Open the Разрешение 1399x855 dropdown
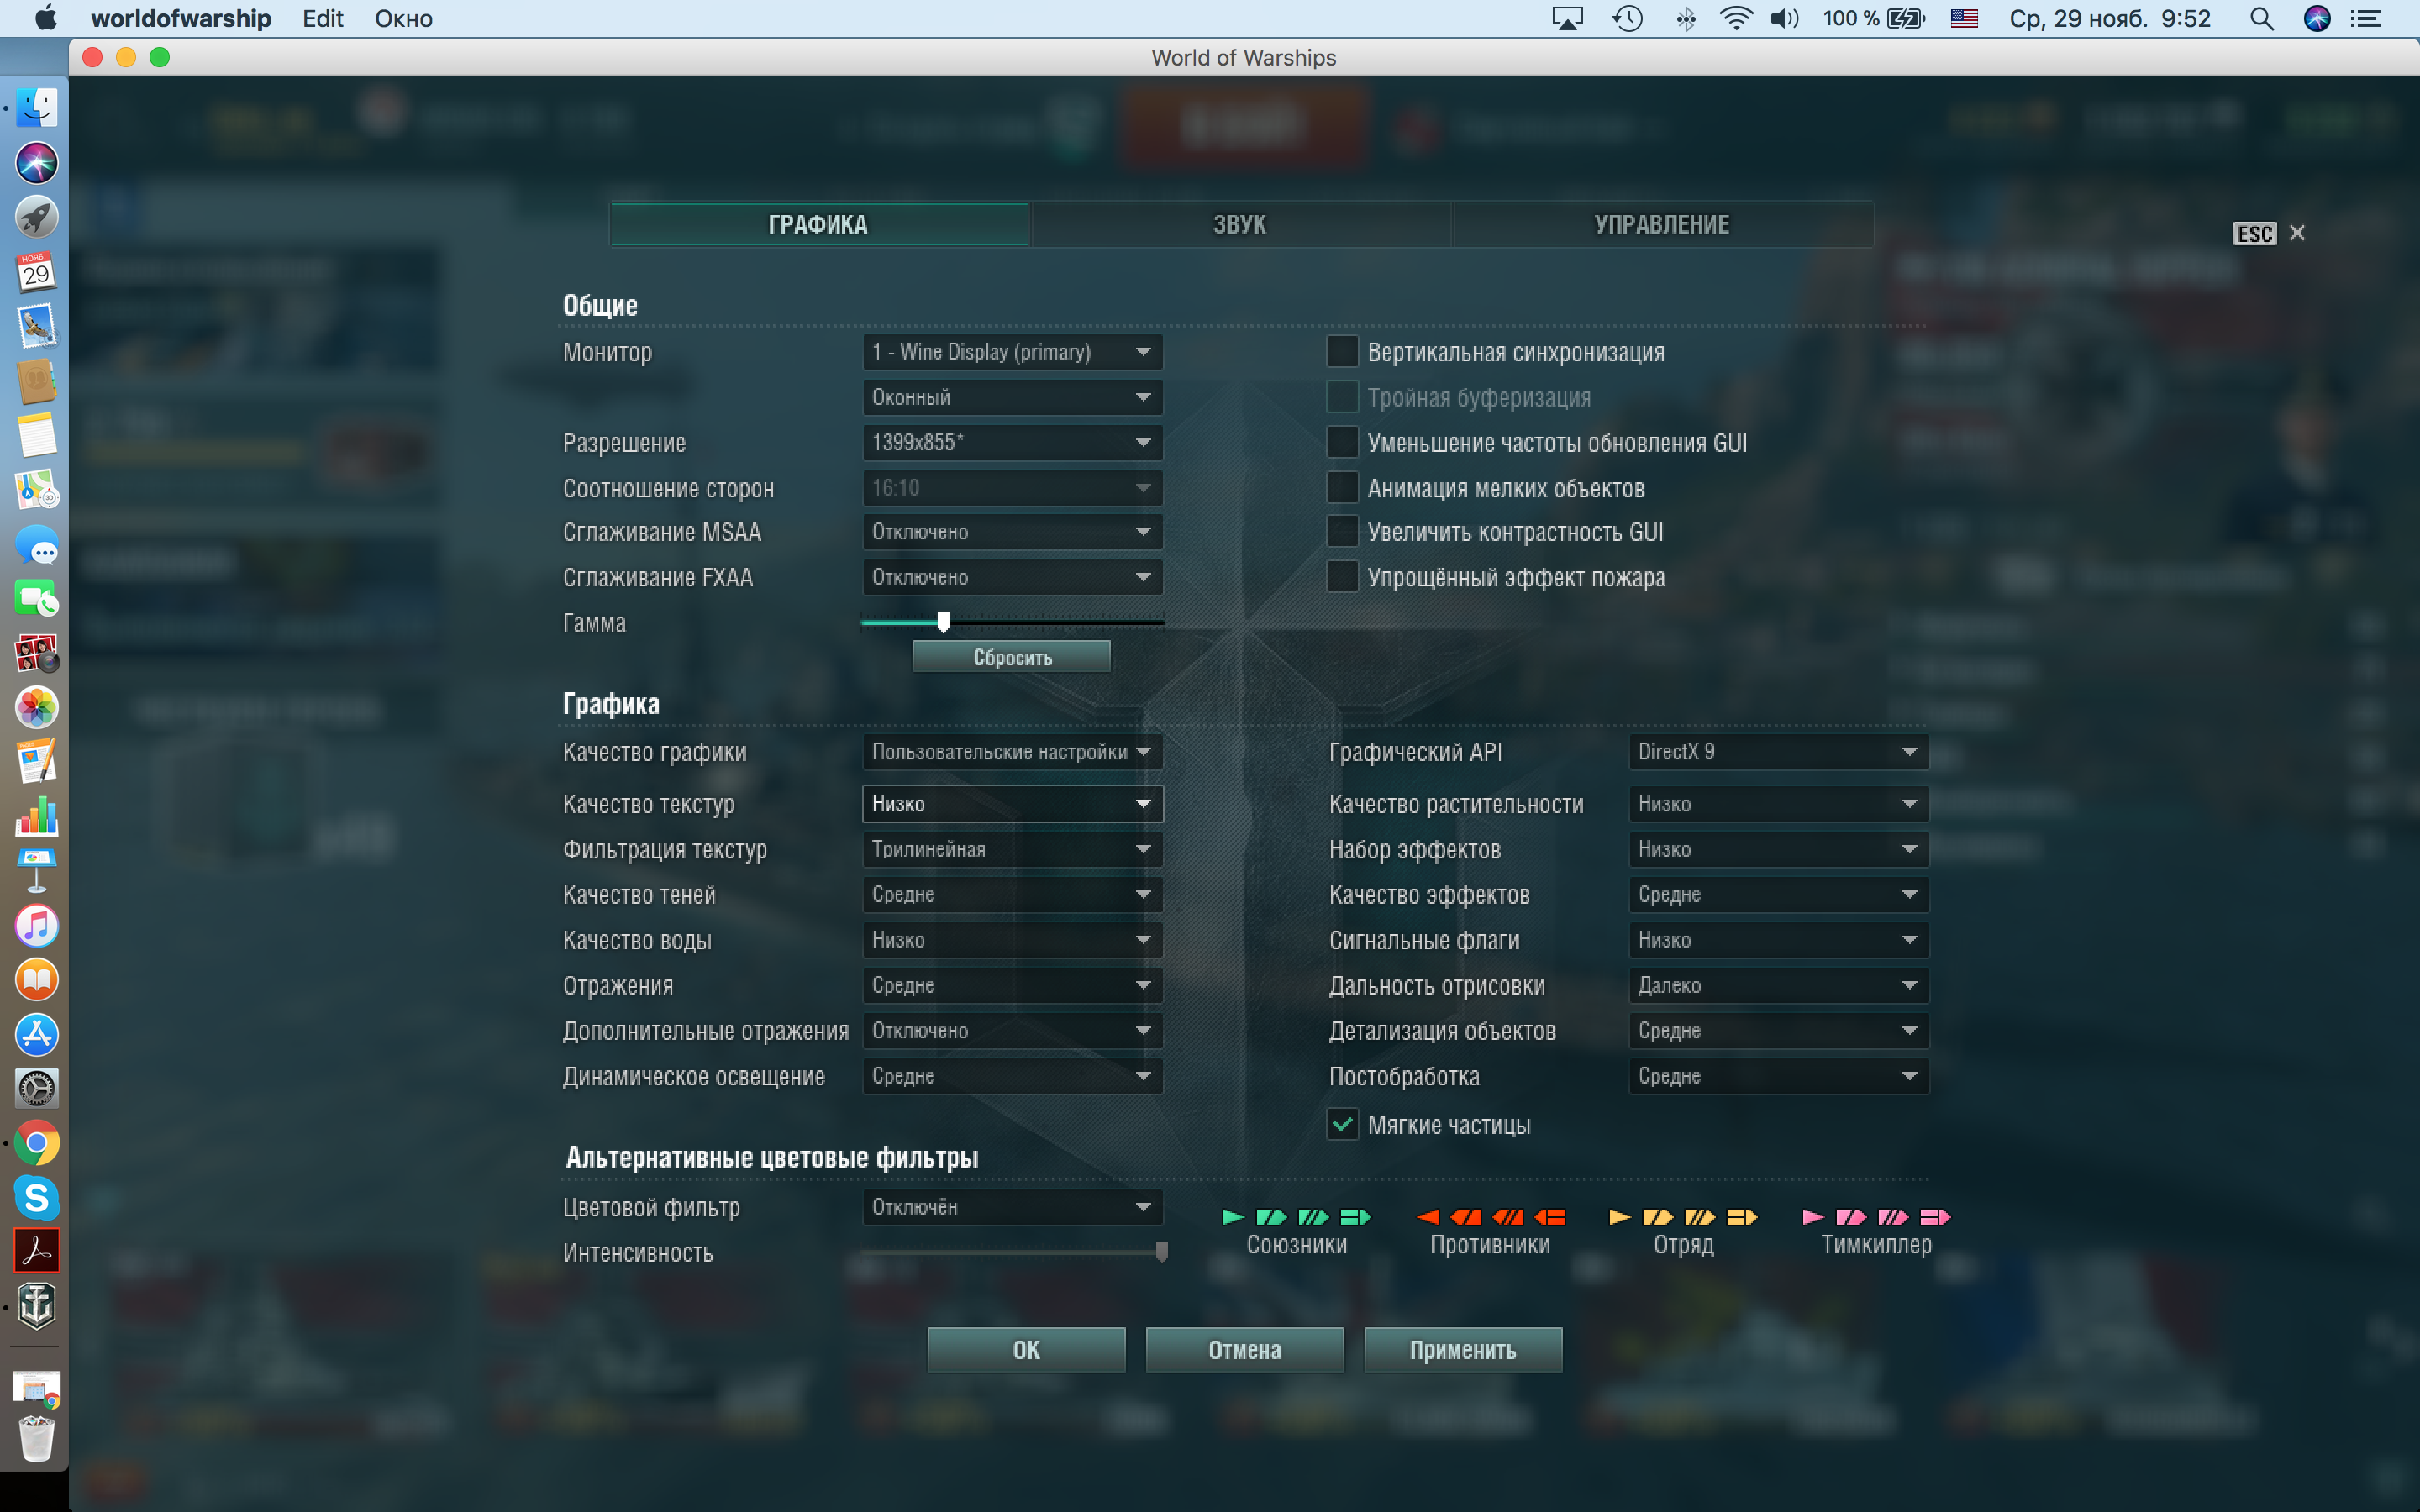The image size is (2420, 1512). (1012, 442)
